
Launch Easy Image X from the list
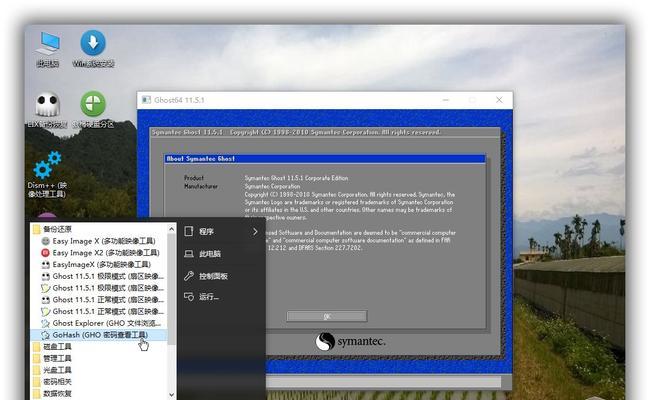(x=99, y=241)
